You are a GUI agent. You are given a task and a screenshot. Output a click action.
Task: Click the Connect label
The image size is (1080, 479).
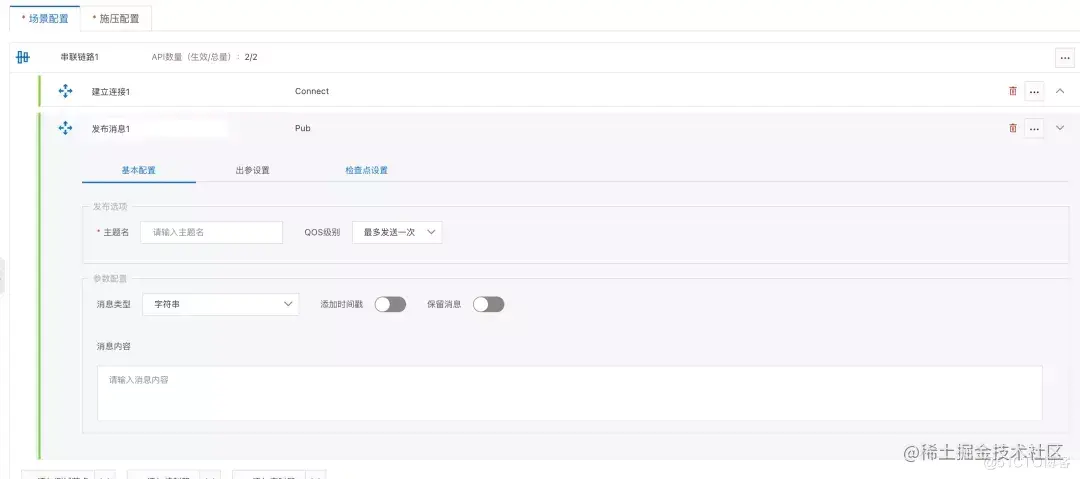click(312, 91)
